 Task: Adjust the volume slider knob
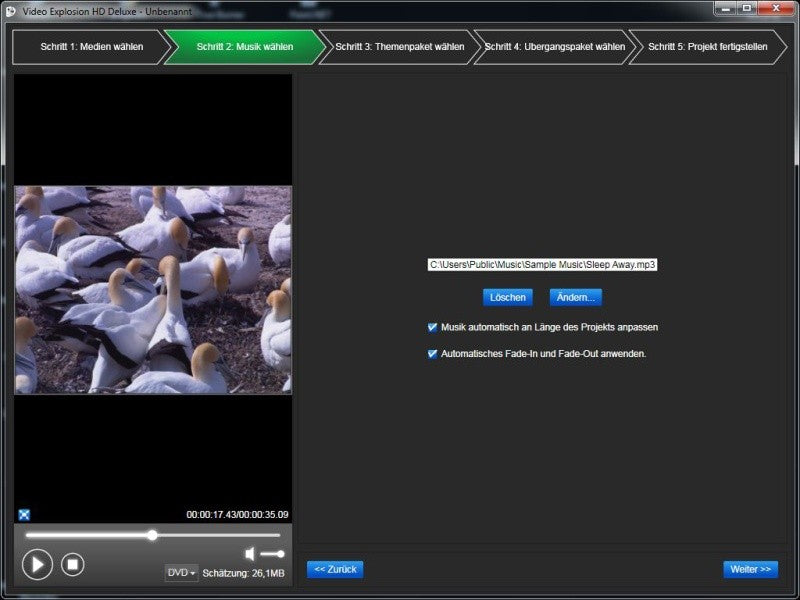point(280,554)
